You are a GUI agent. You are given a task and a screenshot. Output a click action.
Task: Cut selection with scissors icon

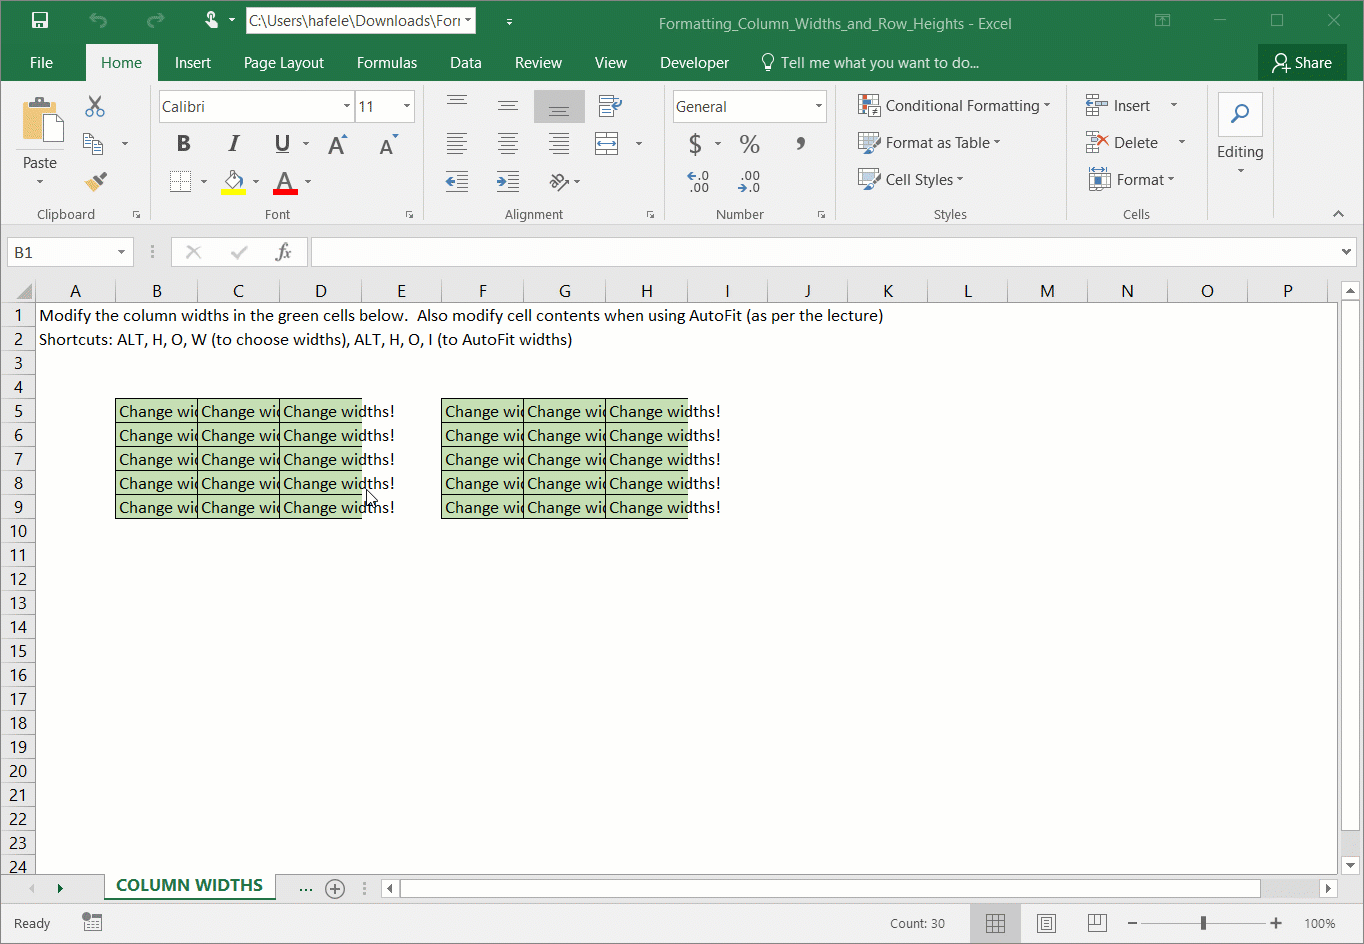[x=95, y=106]
